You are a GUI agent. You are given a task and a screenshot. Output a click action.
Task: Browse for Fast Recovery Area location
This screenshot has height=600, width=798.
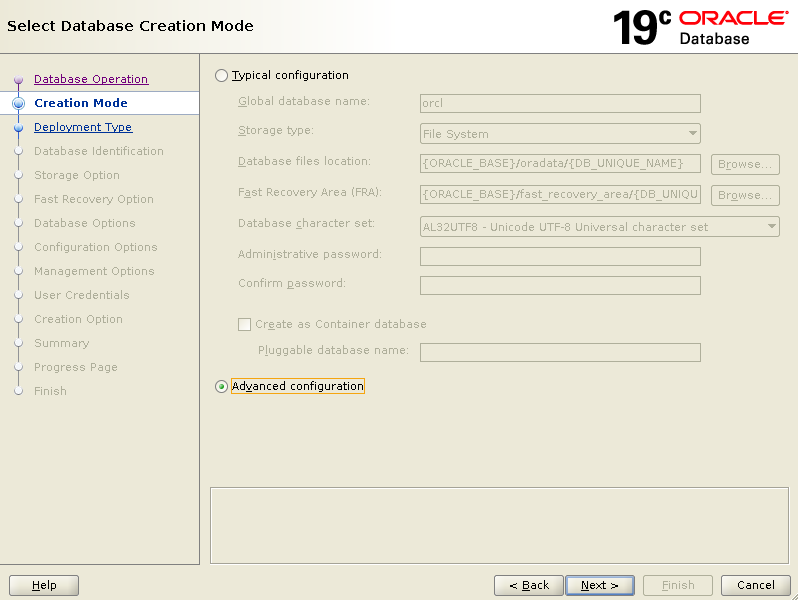(x=745, y=195)
